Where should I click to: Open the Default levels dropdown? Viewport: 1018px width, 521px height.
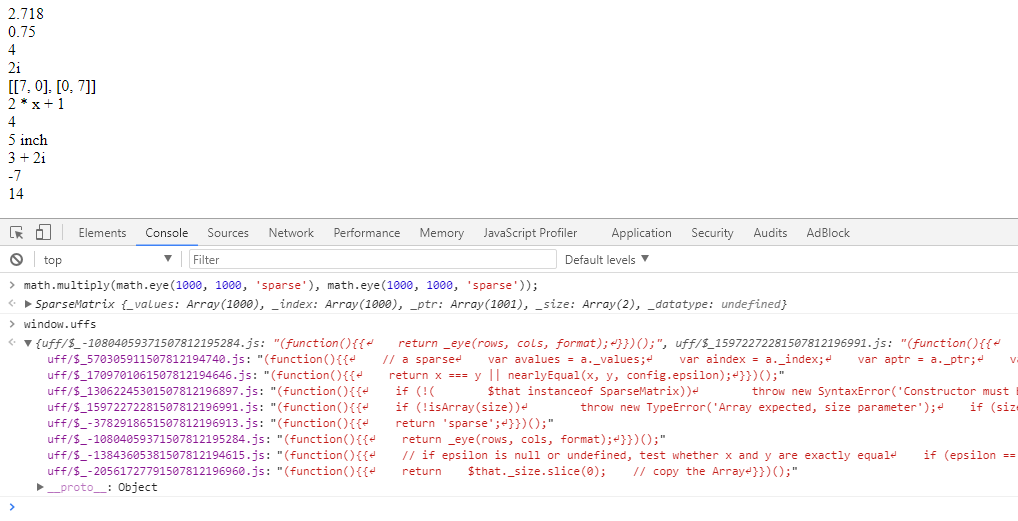pos(606,259)
